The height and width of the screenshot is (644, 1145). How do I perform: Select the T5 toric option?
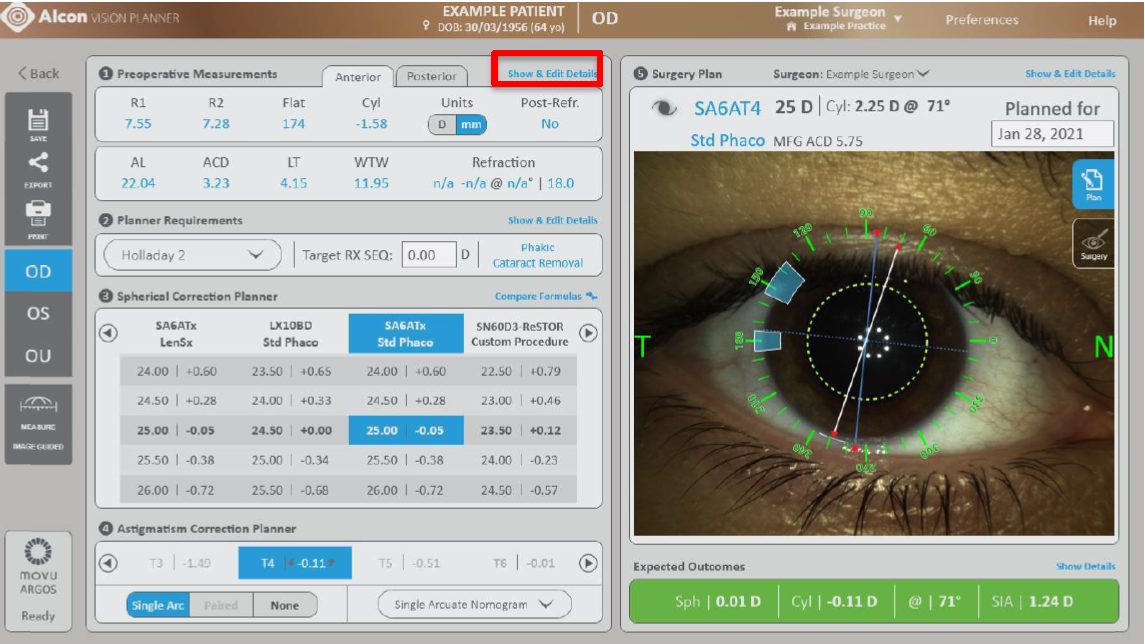coord(409,563)
